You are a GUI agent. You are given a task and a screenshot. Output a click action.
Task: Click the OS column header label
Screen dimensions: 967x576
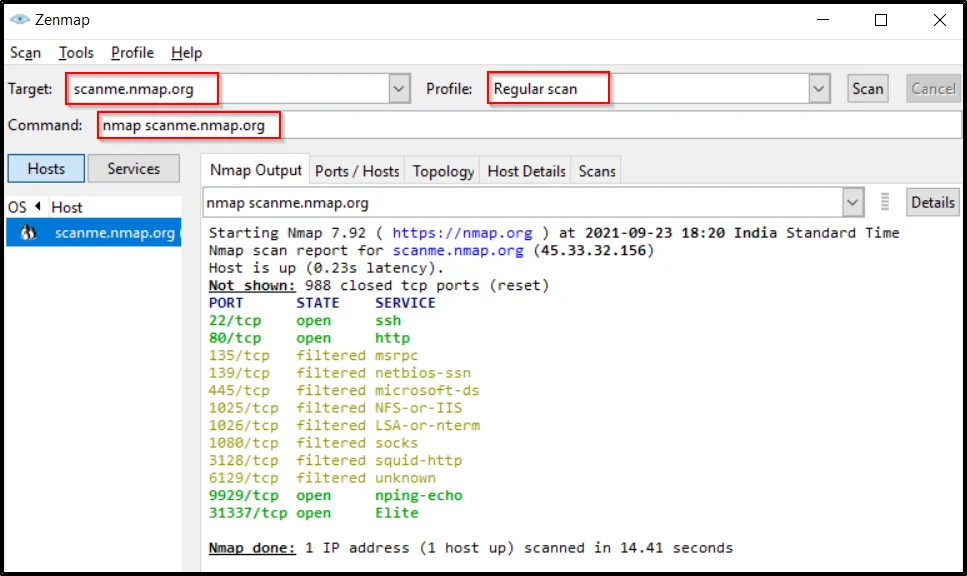tap(17, 207)
